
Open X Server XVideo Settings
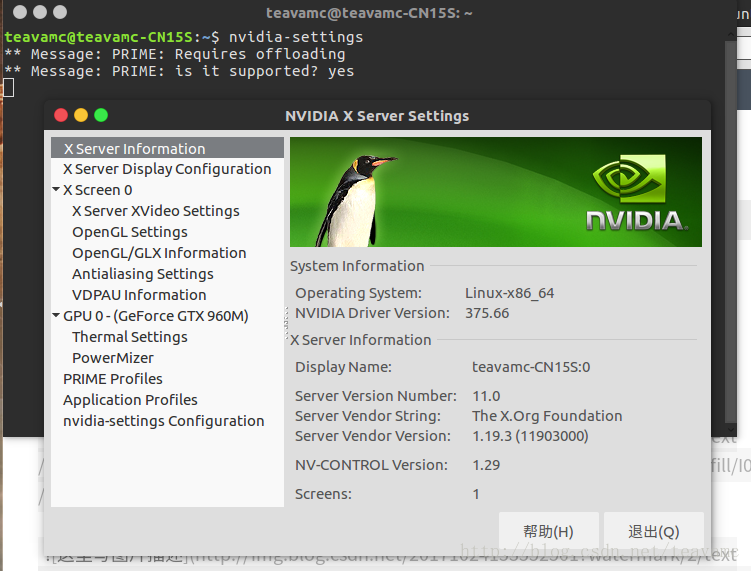[156, 211]
